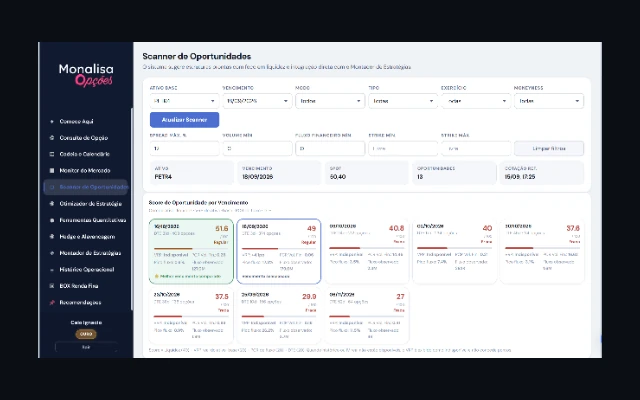Open the Vencimento dropdown
Screen dimensions: 640x400
(257, 101)
